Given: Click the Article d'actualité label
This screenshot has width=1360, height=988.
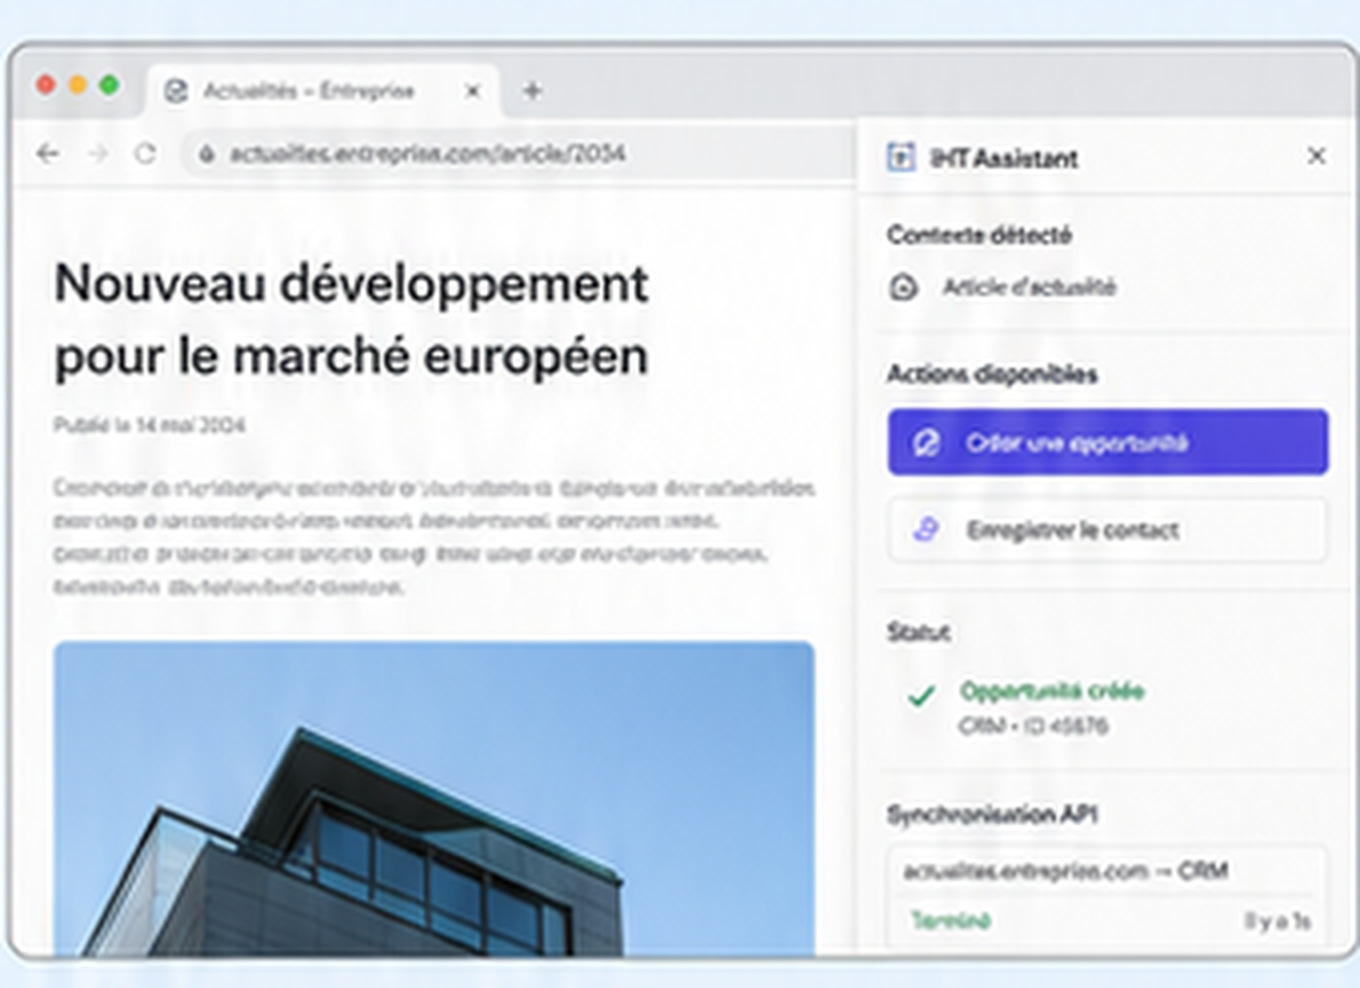Looking at the screenshot, I should click(x=1029, y=288).
